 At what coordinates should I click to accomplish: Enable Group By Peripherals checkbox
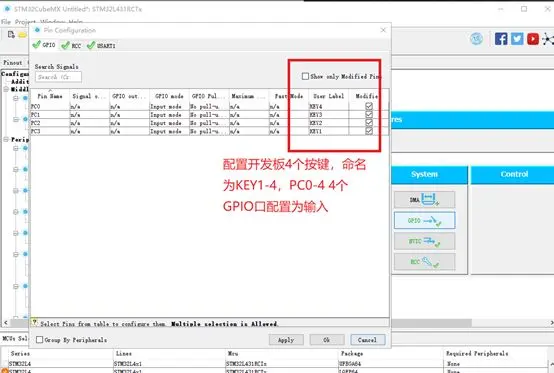[40, 339]
